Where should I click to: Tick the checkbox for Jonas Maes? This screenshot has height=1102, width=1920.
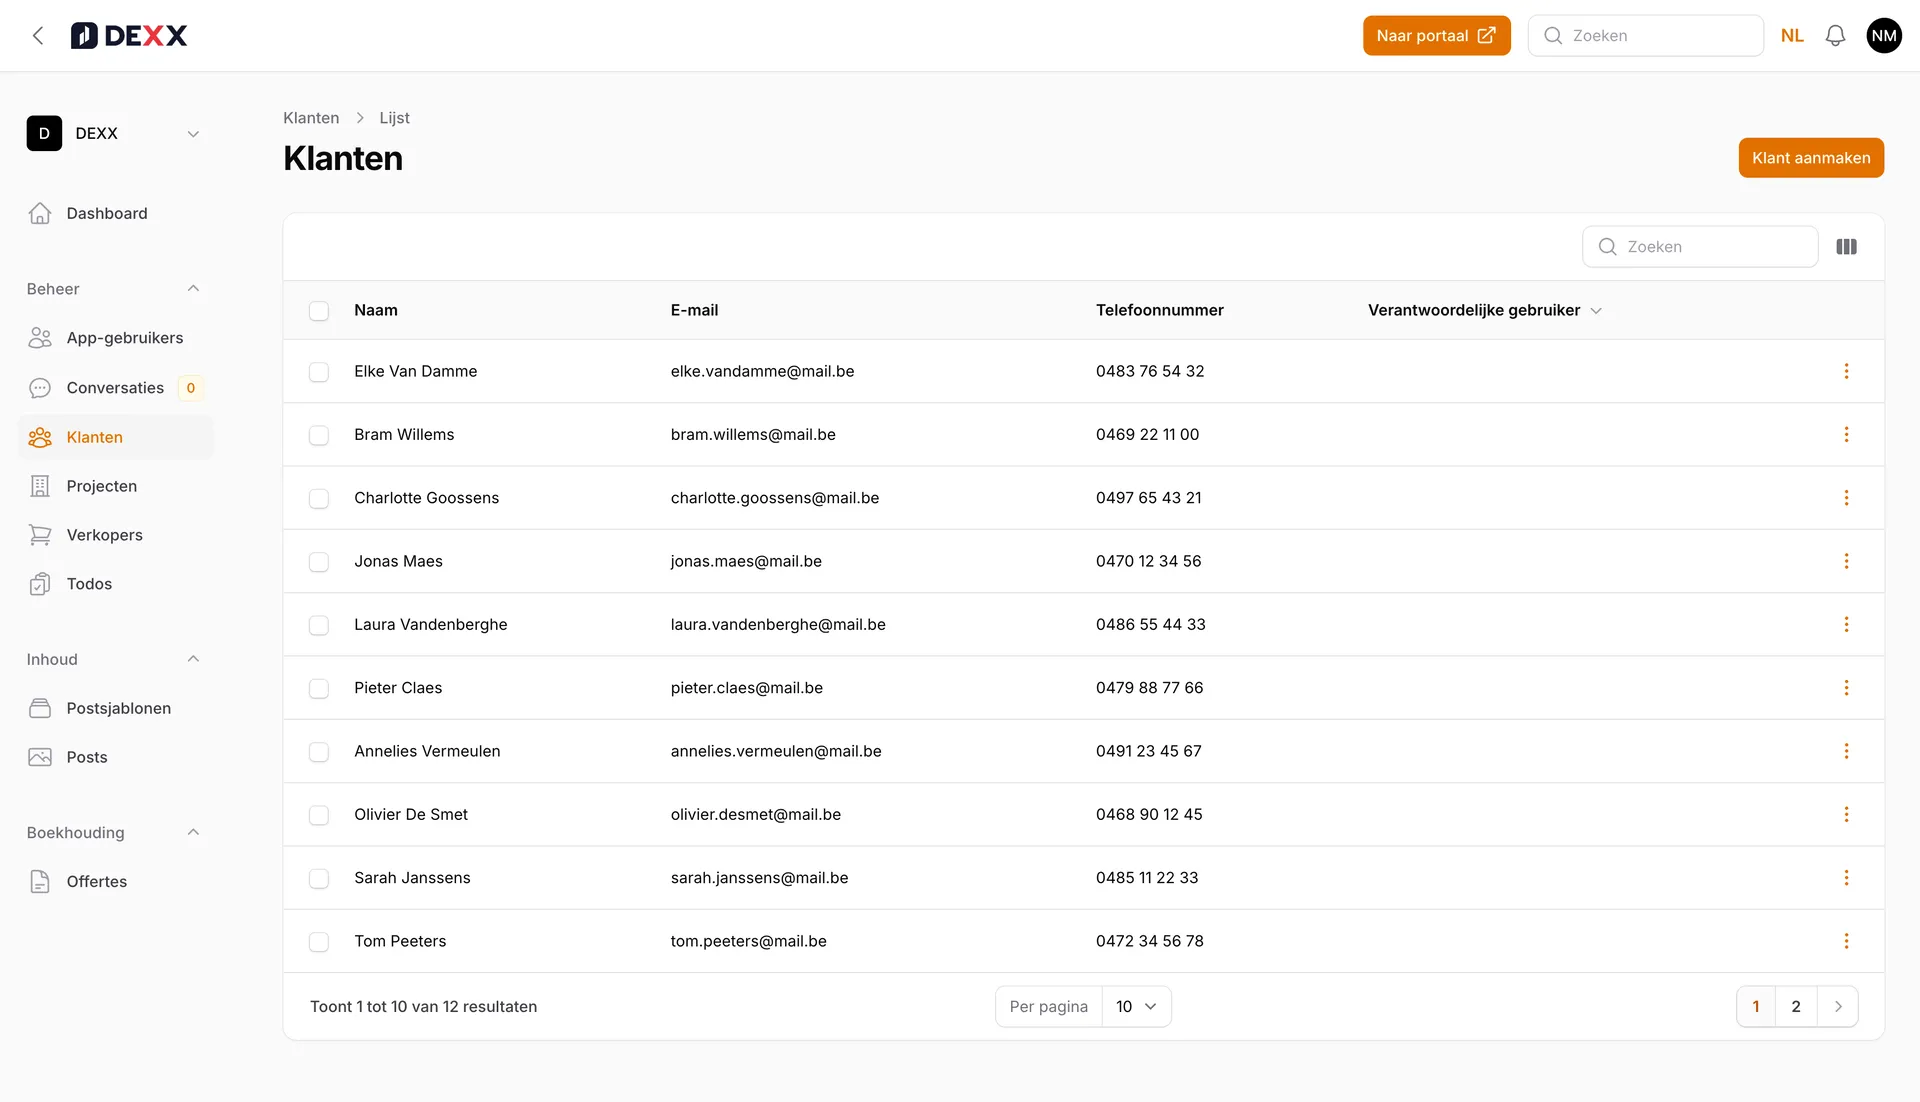(x=319, y=562)
